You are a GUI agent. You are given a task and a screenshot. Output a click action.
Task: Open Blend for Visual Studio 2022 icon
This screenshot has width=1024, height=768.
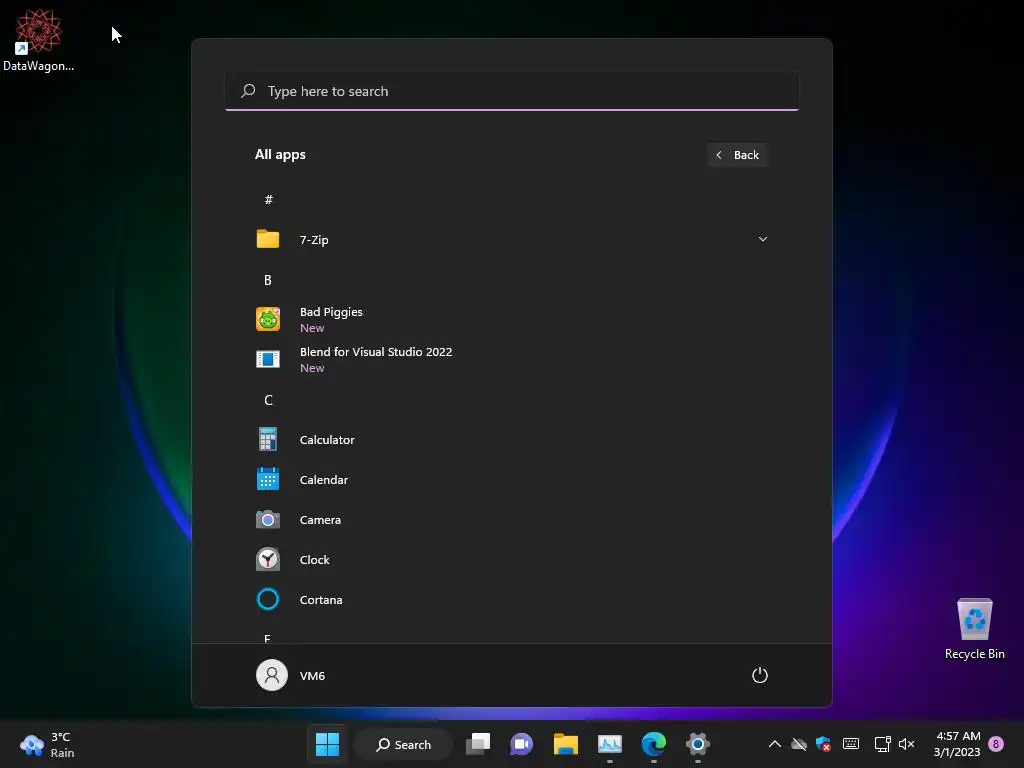click(268, 359)
